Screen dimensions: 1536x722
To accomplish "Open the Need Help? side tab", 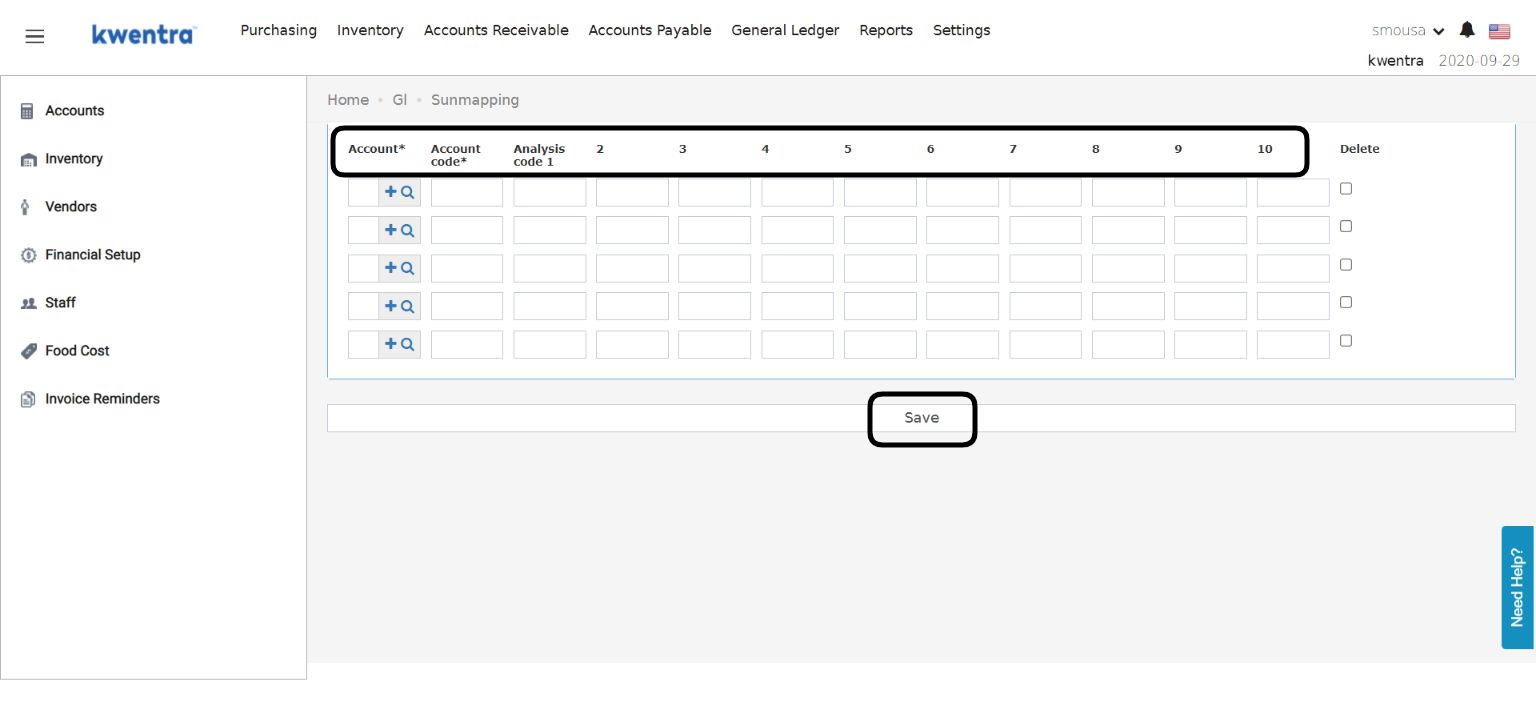I will pos(1517,587).
